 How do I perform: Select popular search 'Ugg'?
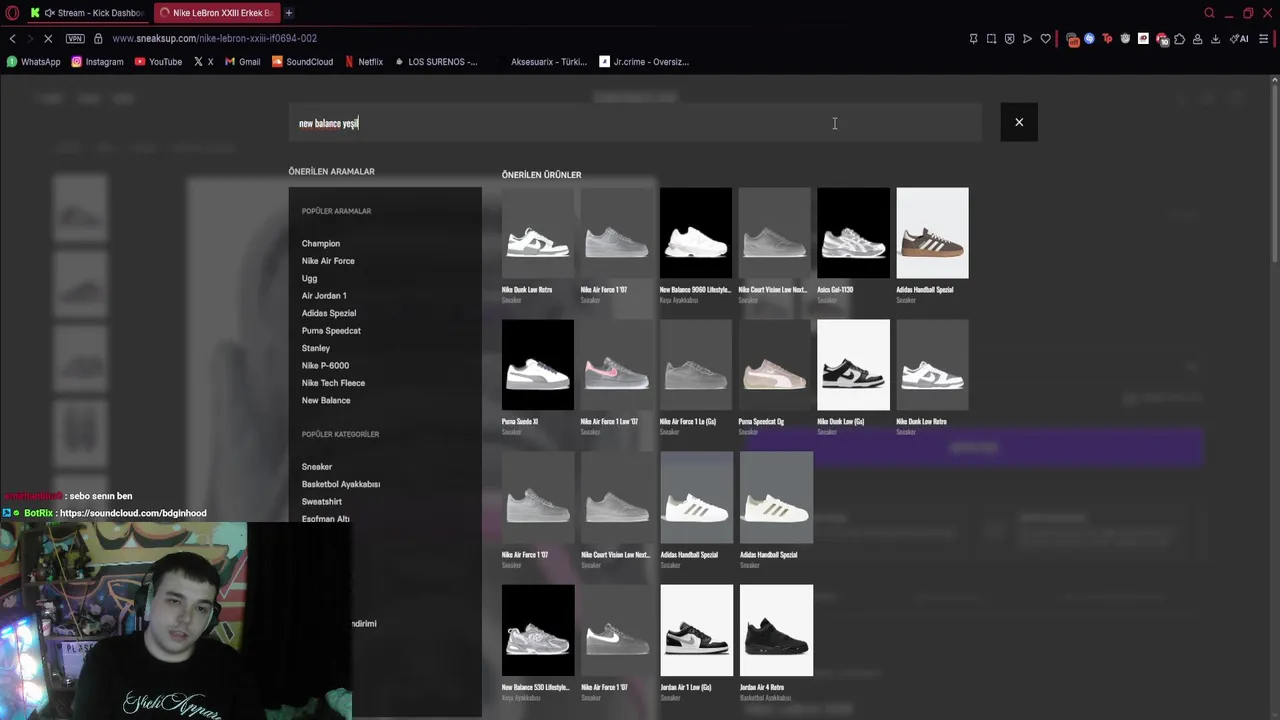click(309, 279)
